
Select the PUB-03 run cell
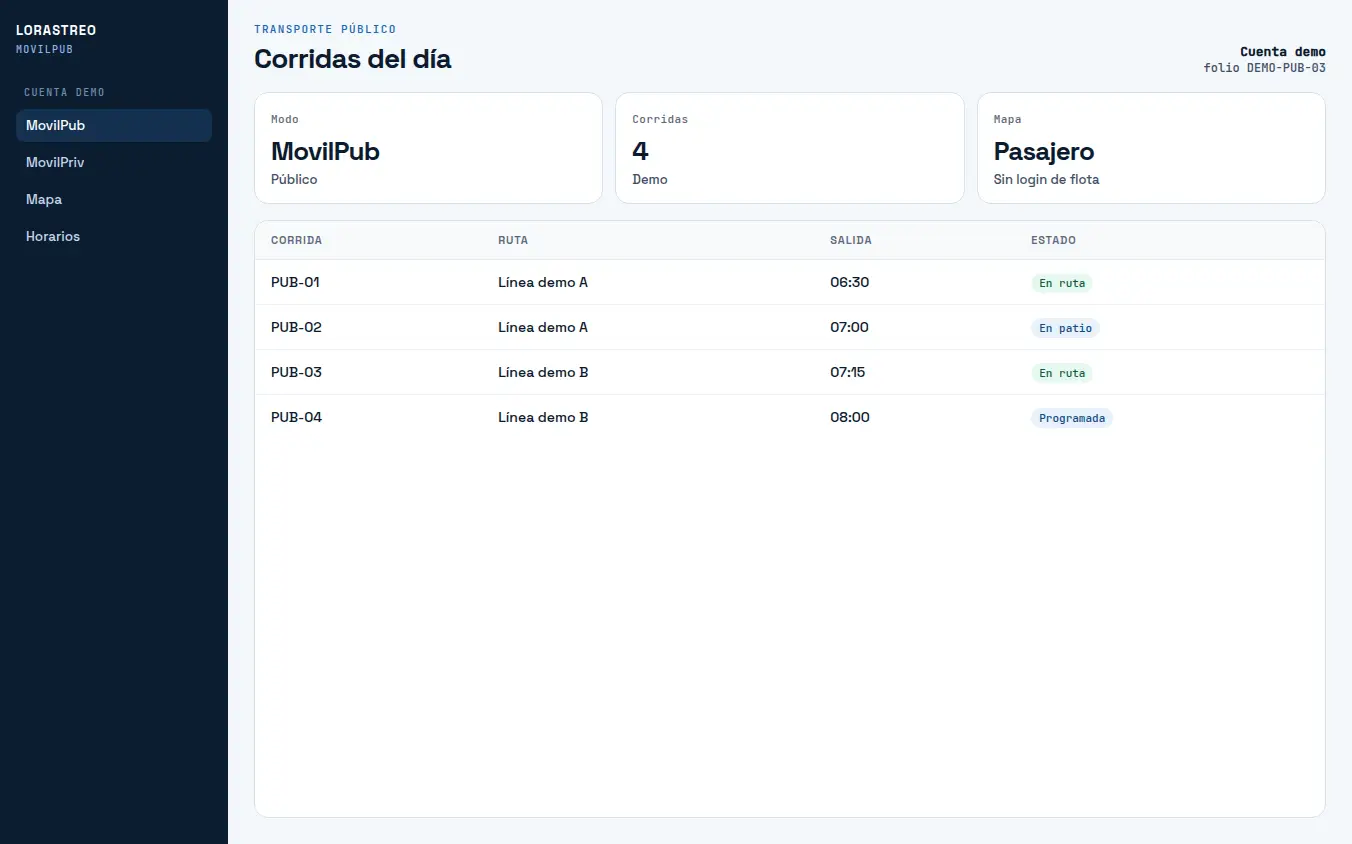[296, 373]
